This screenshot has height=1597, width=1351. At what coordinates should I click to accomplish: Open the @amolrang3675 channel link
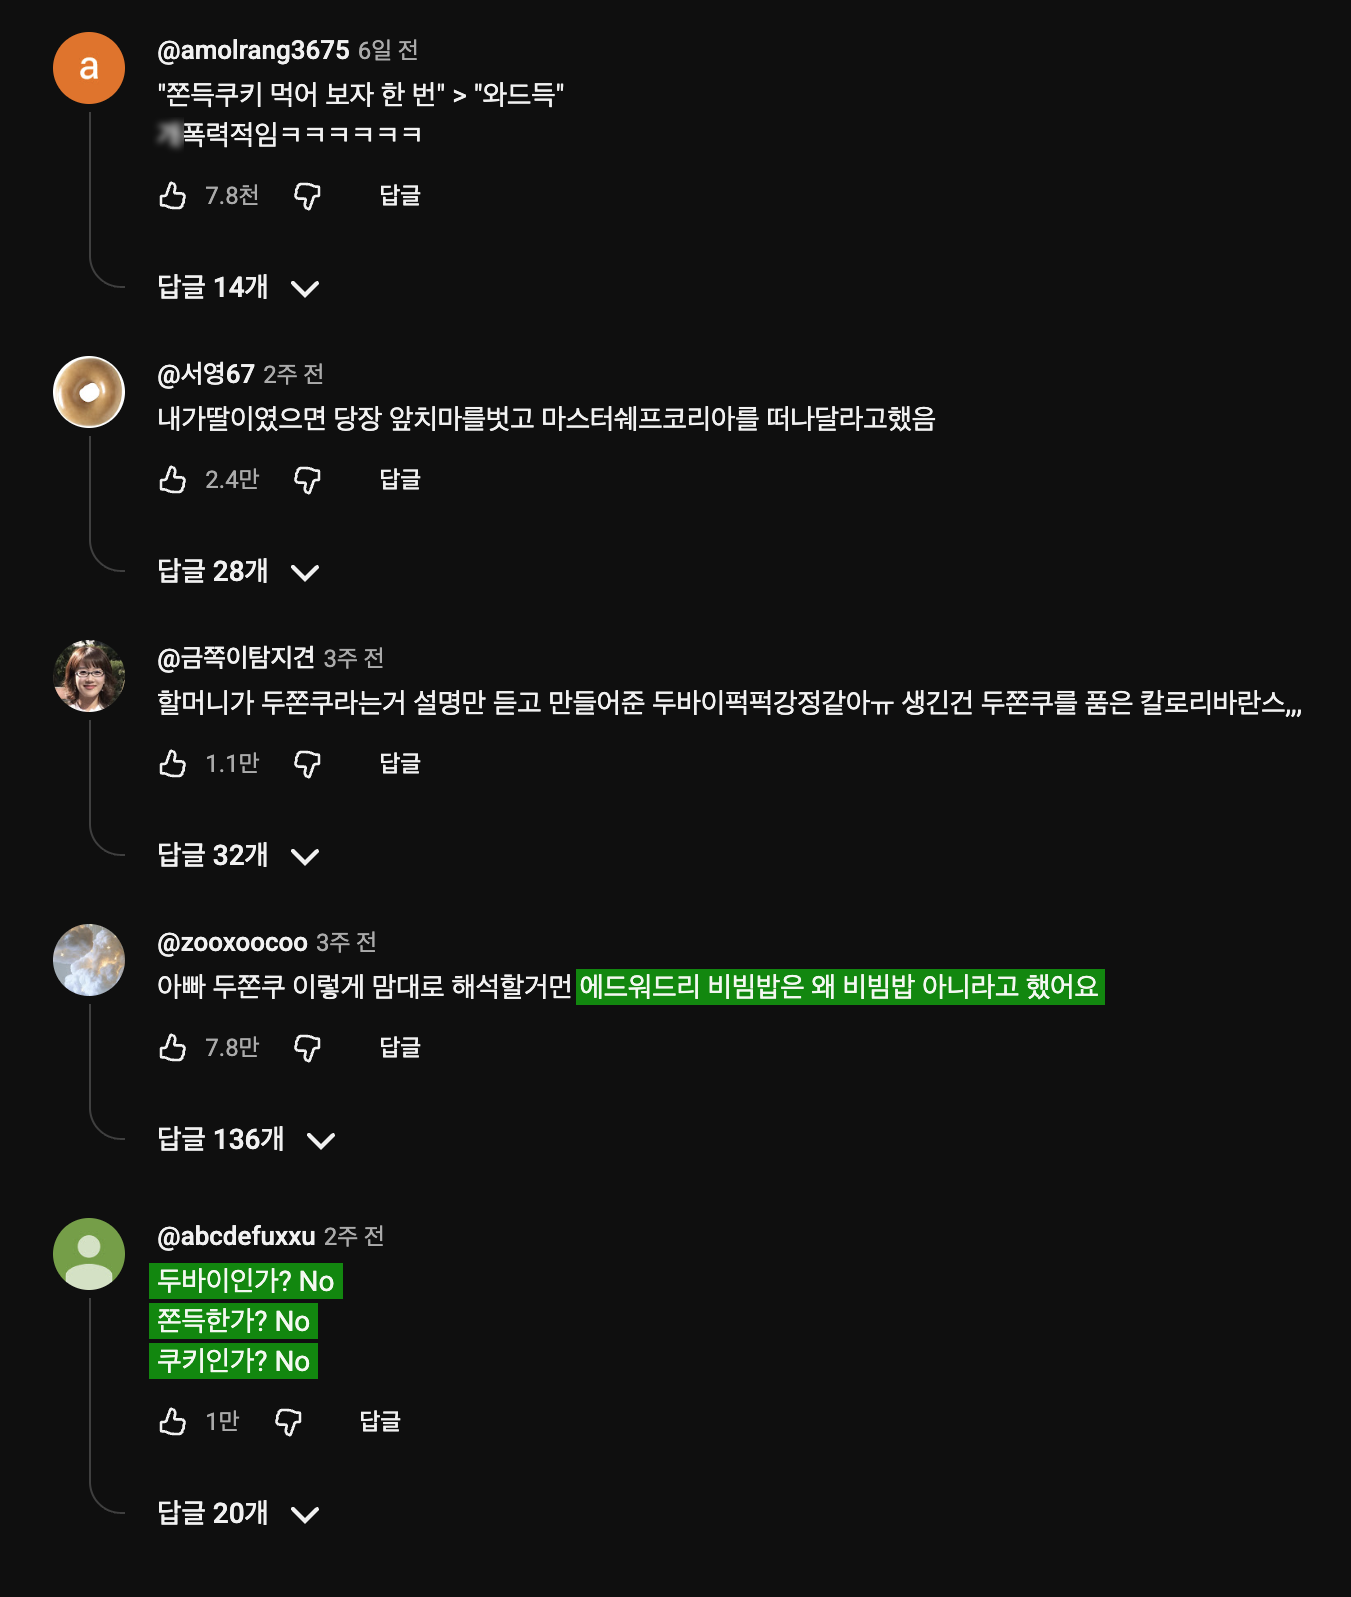[x=253, y=50]
